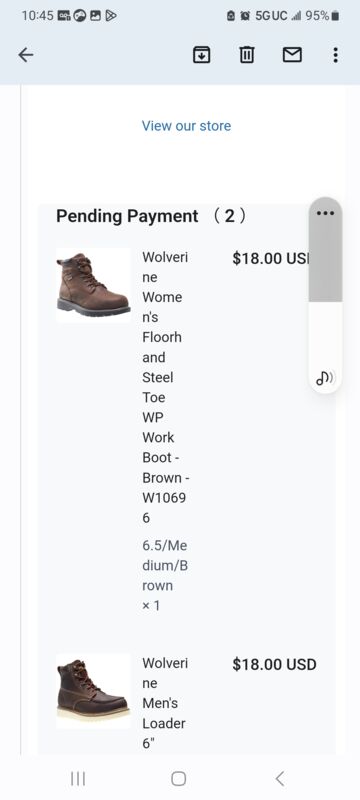Archive this email with the archive icon
The image size is (360, 800).
201,55
